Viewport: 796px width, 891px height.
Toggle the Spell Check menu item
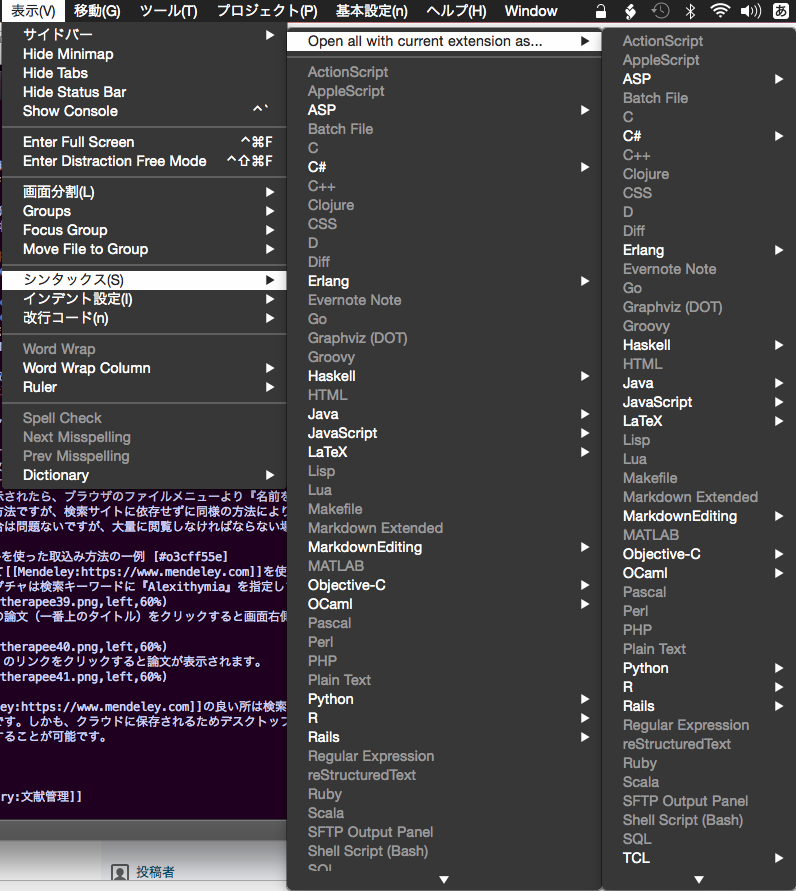(x=144, y=418)
